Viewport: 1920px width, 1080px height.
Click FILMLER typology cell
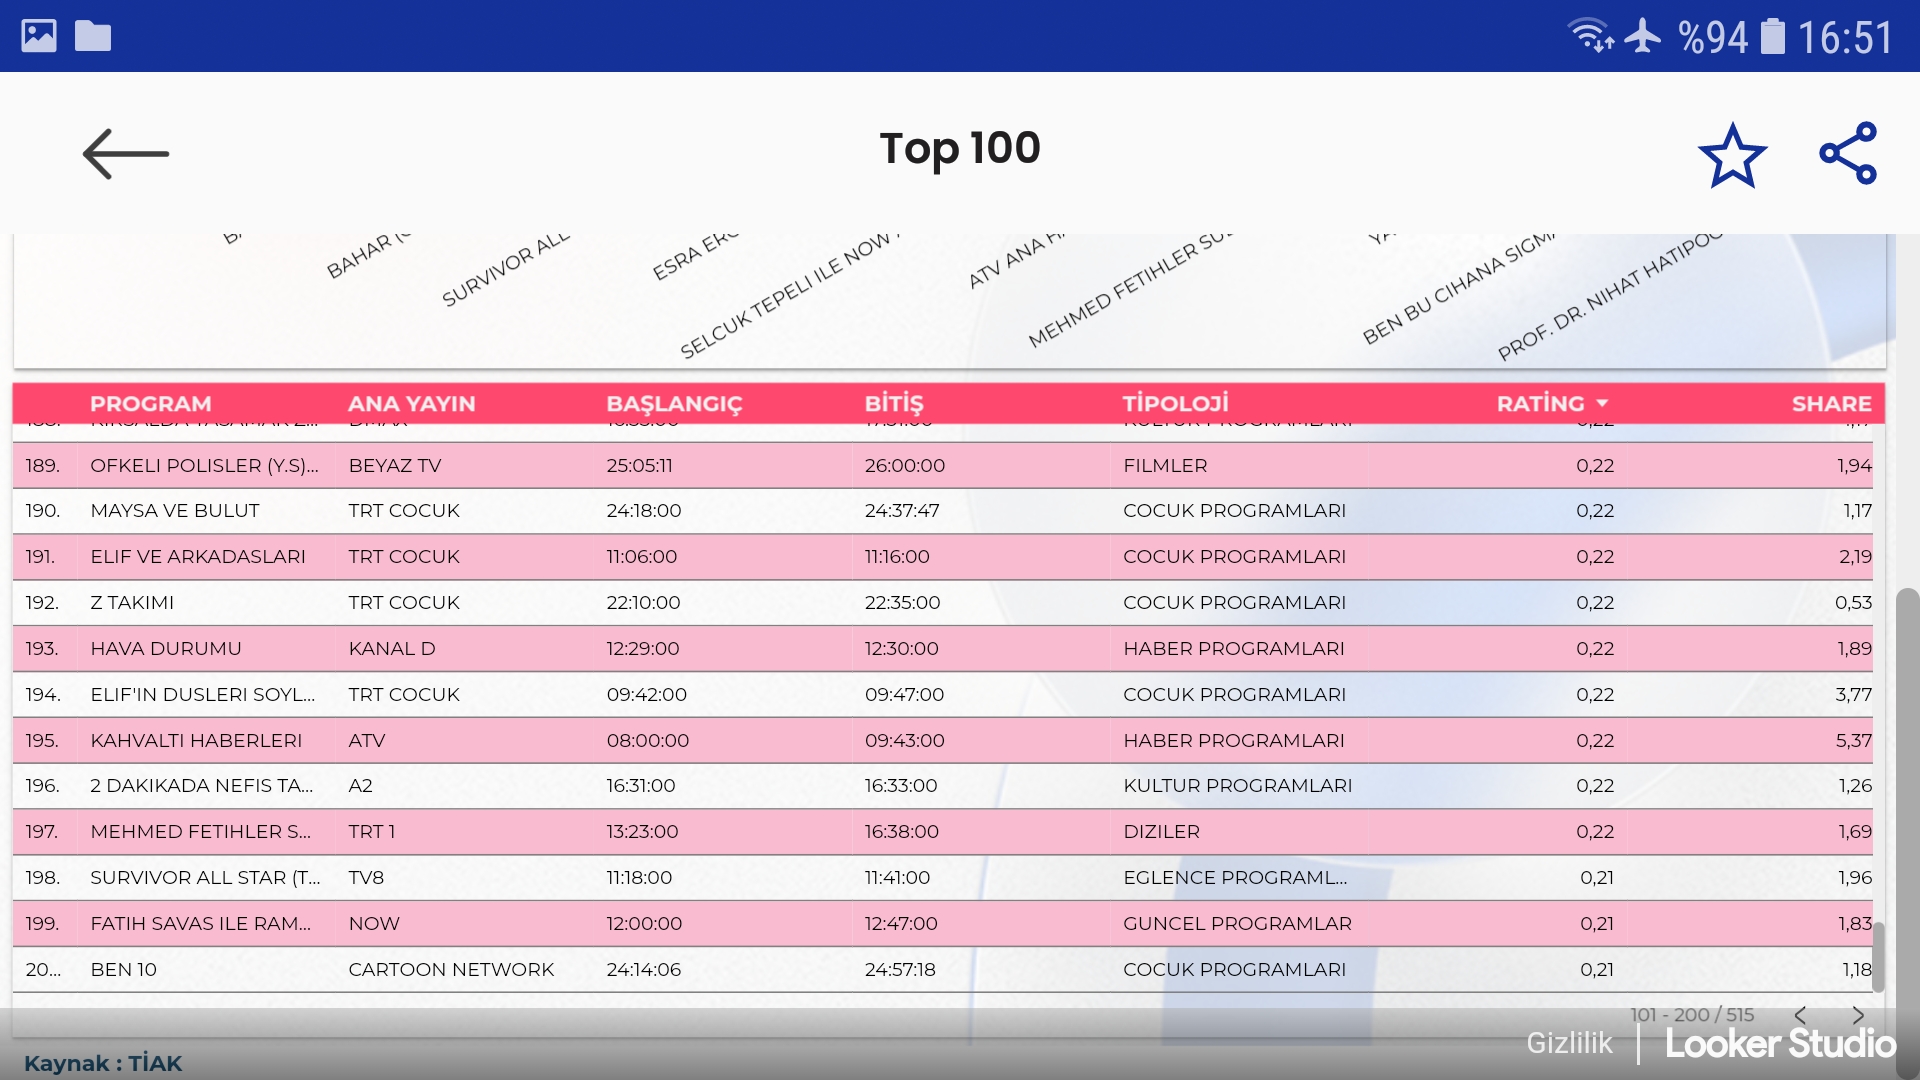(x=1165, y=465)
